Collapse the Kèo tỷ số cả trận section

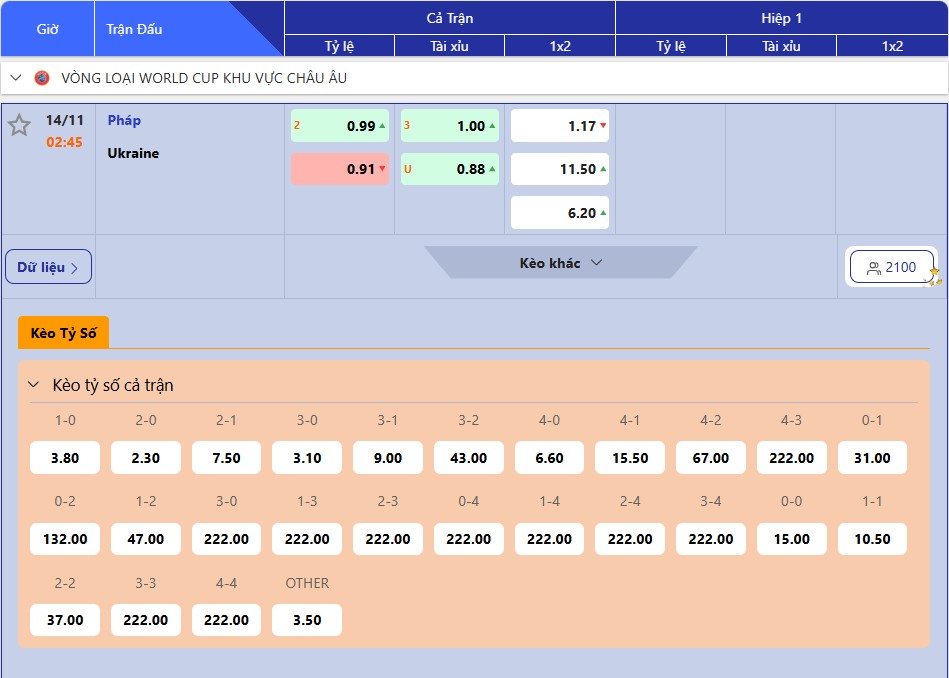[x=34, y=385]
